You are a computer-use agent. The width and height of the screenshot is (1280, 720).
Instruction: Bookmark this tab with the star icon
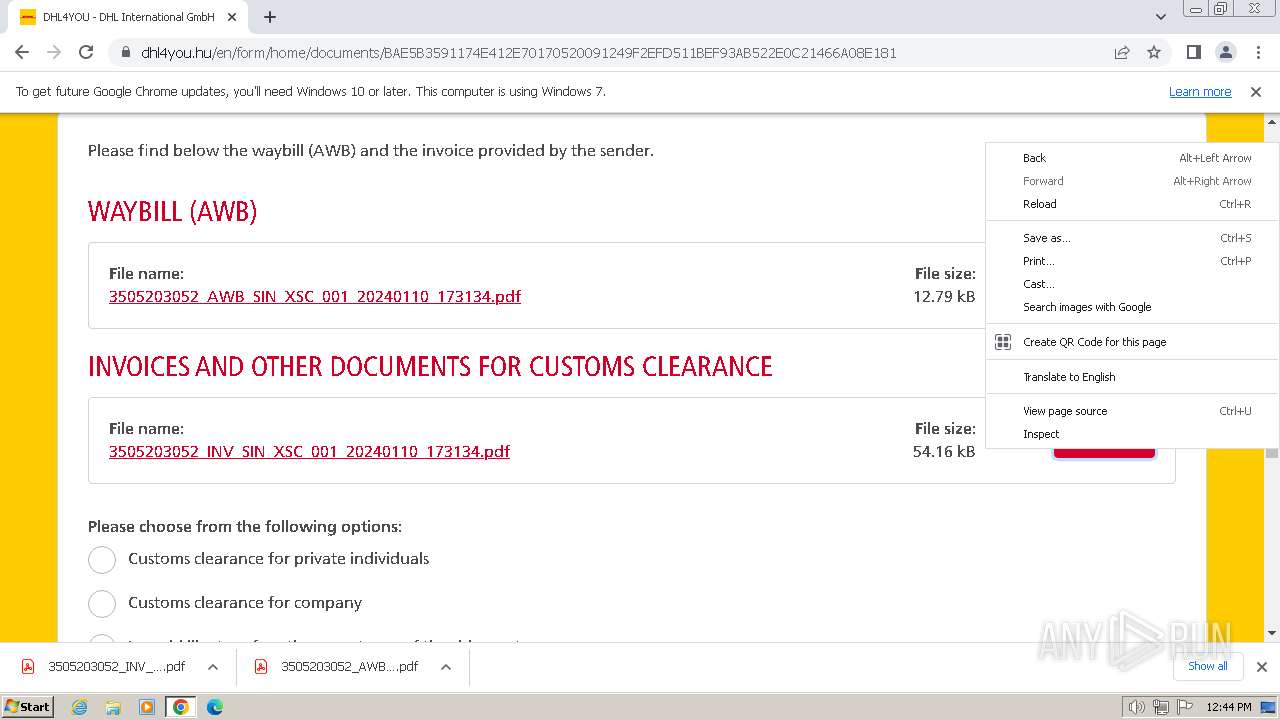(1154, 52)
